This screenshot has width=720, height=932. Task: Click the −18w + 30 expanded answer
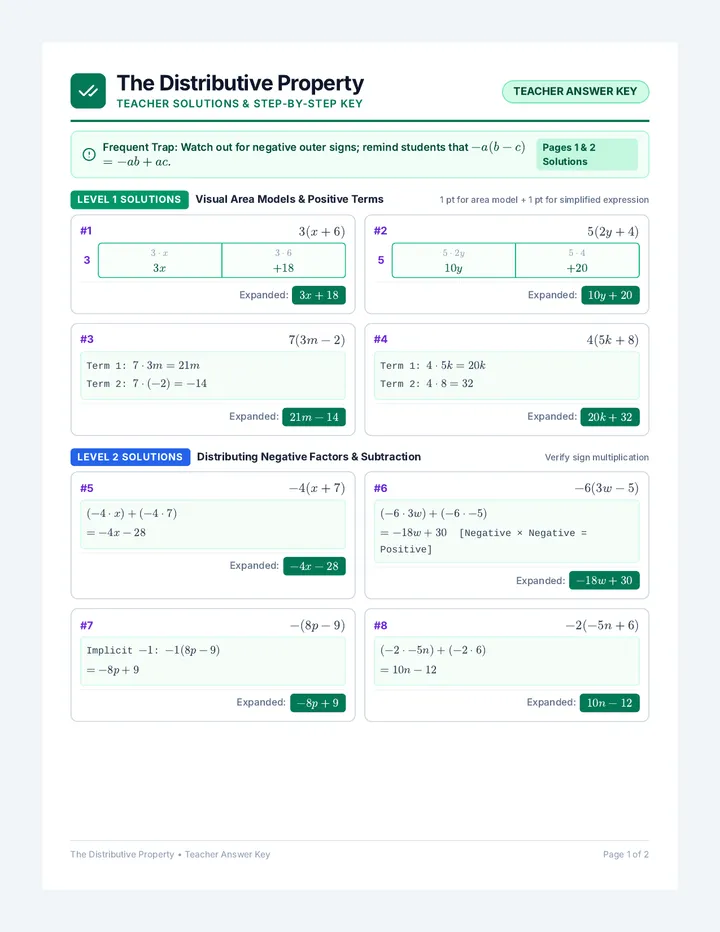(604, 581)
